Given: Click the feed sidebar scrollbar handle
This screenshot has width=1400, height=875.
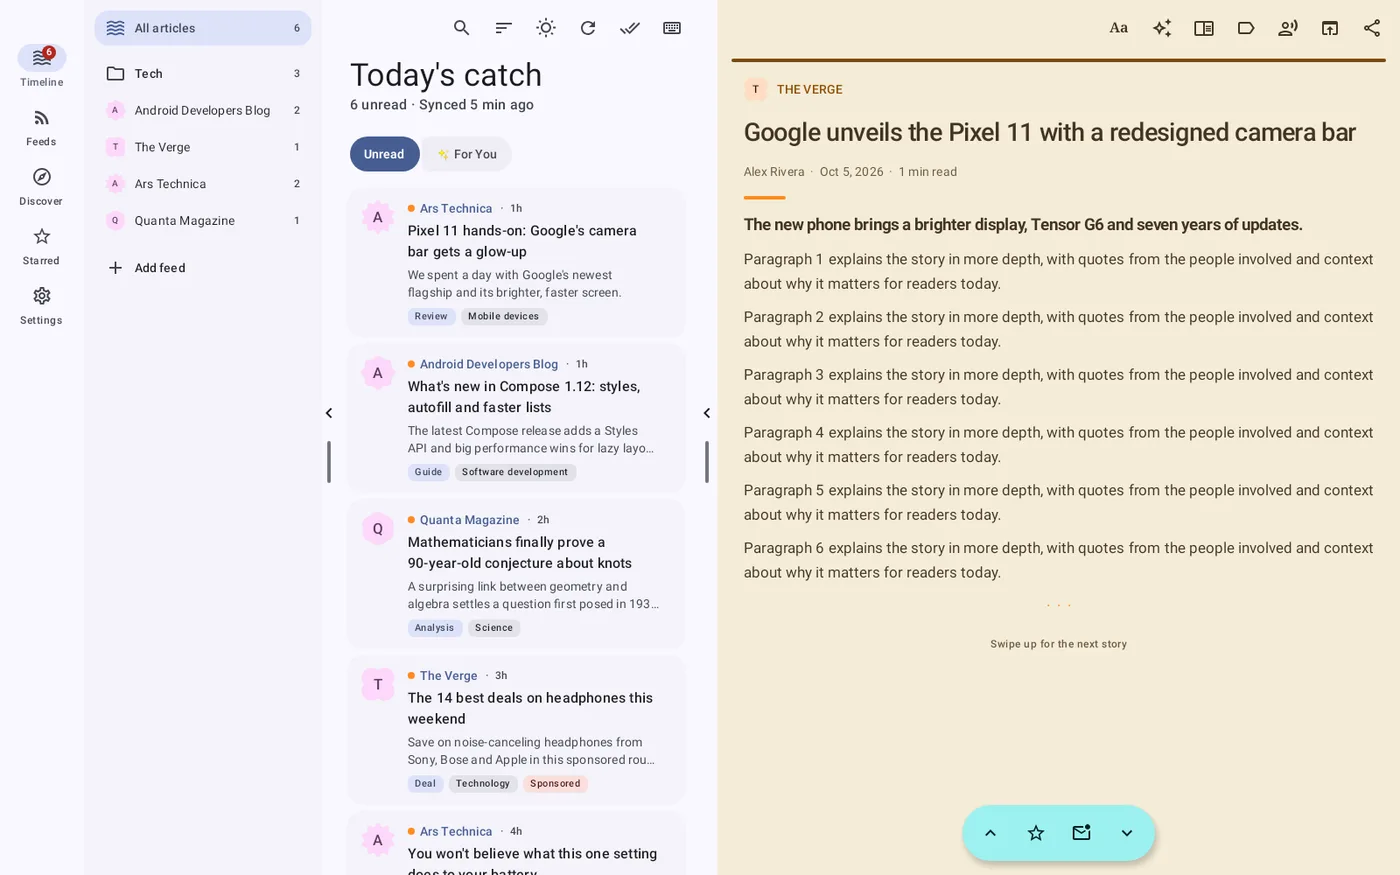Looking at the screenshot, I should coord(329,462).
